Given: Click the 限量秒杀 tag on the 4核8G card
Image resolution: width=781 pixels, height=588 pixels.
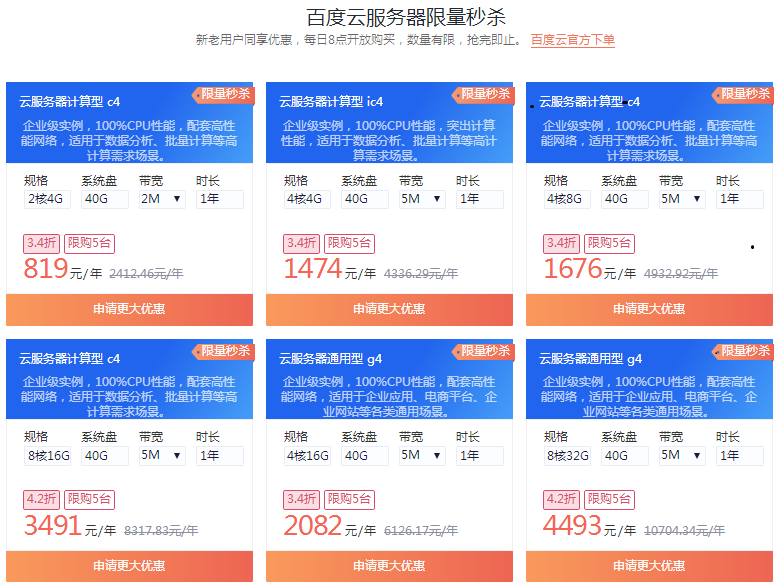Looking at the screenshot, I should point(744,94).
